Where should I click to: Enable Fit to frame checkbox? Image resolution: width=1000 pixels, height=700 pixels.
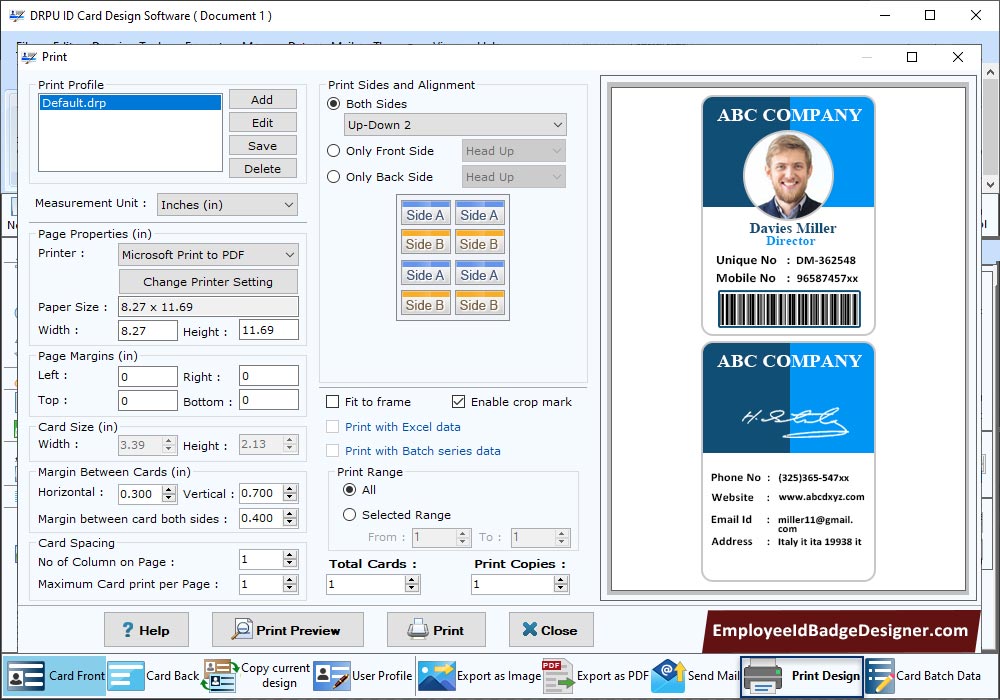(332, 402)
